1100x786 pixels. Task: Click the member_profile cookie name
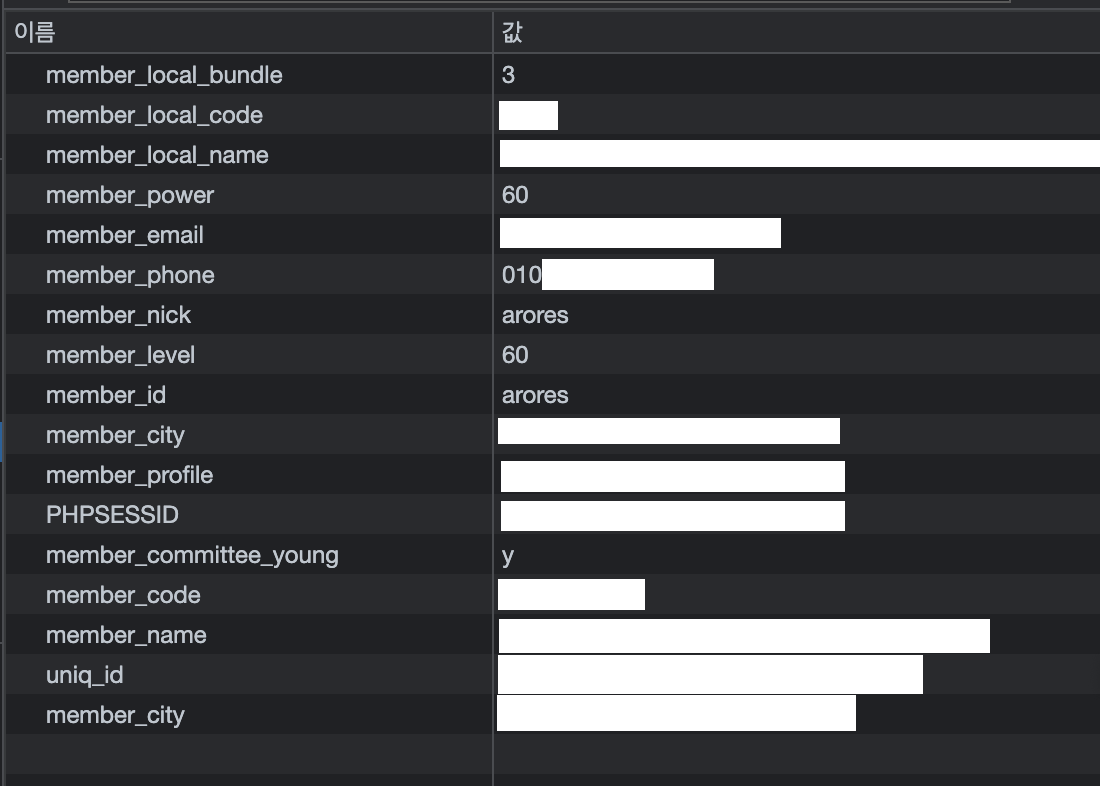point(129,475)
